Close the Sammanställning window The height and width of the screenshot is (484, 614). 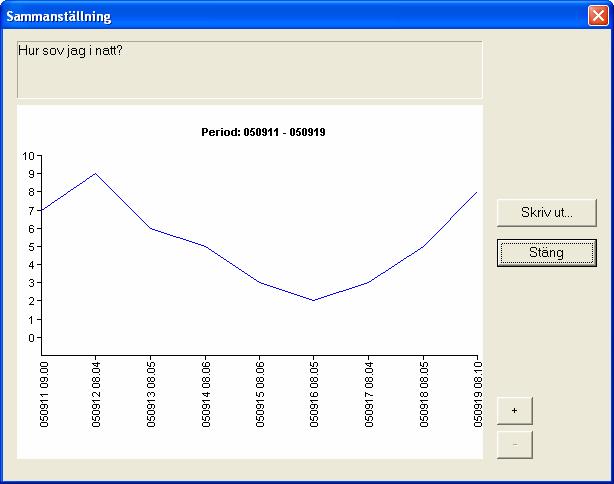point(598,16)
